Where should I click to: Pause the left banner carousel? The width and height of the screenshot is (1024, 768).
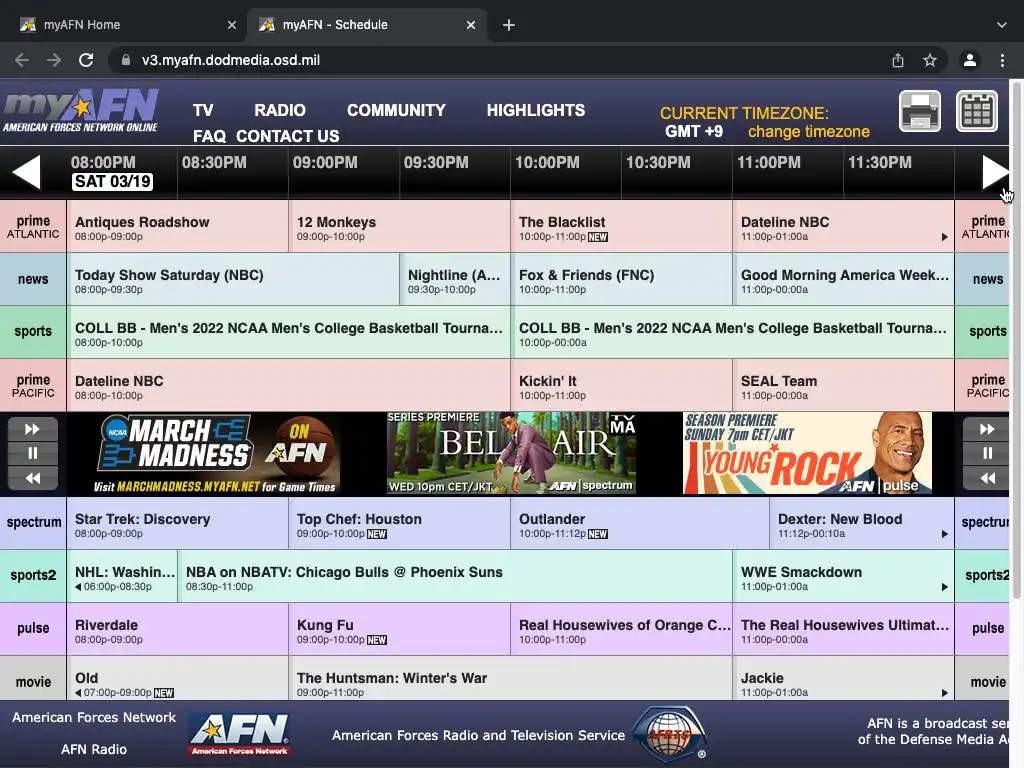33,453
